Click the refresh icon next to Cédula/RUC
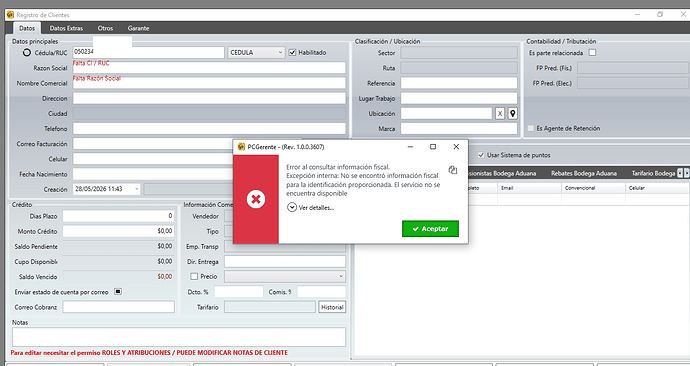The width and height of the screenshot is (690, 366). click(27, 52)
